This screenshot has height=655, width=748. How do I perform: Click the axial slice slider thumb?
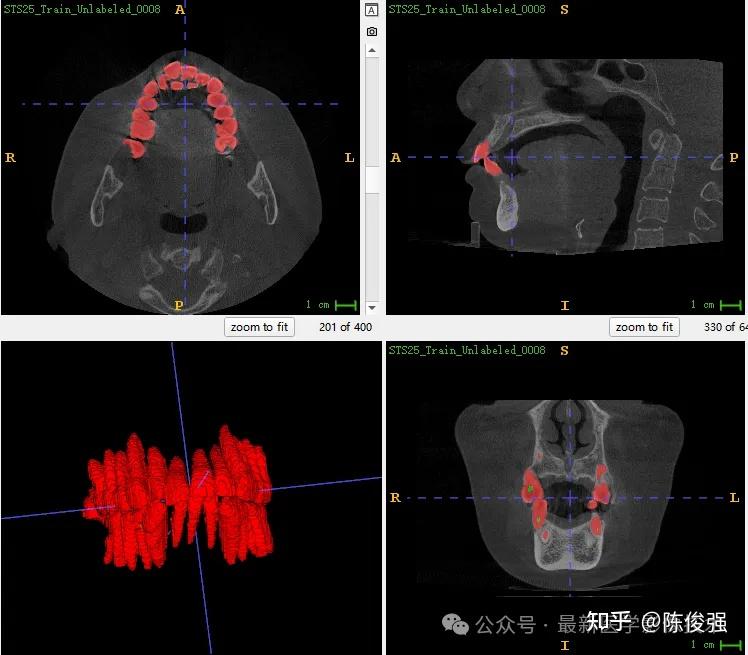[372, 180]
